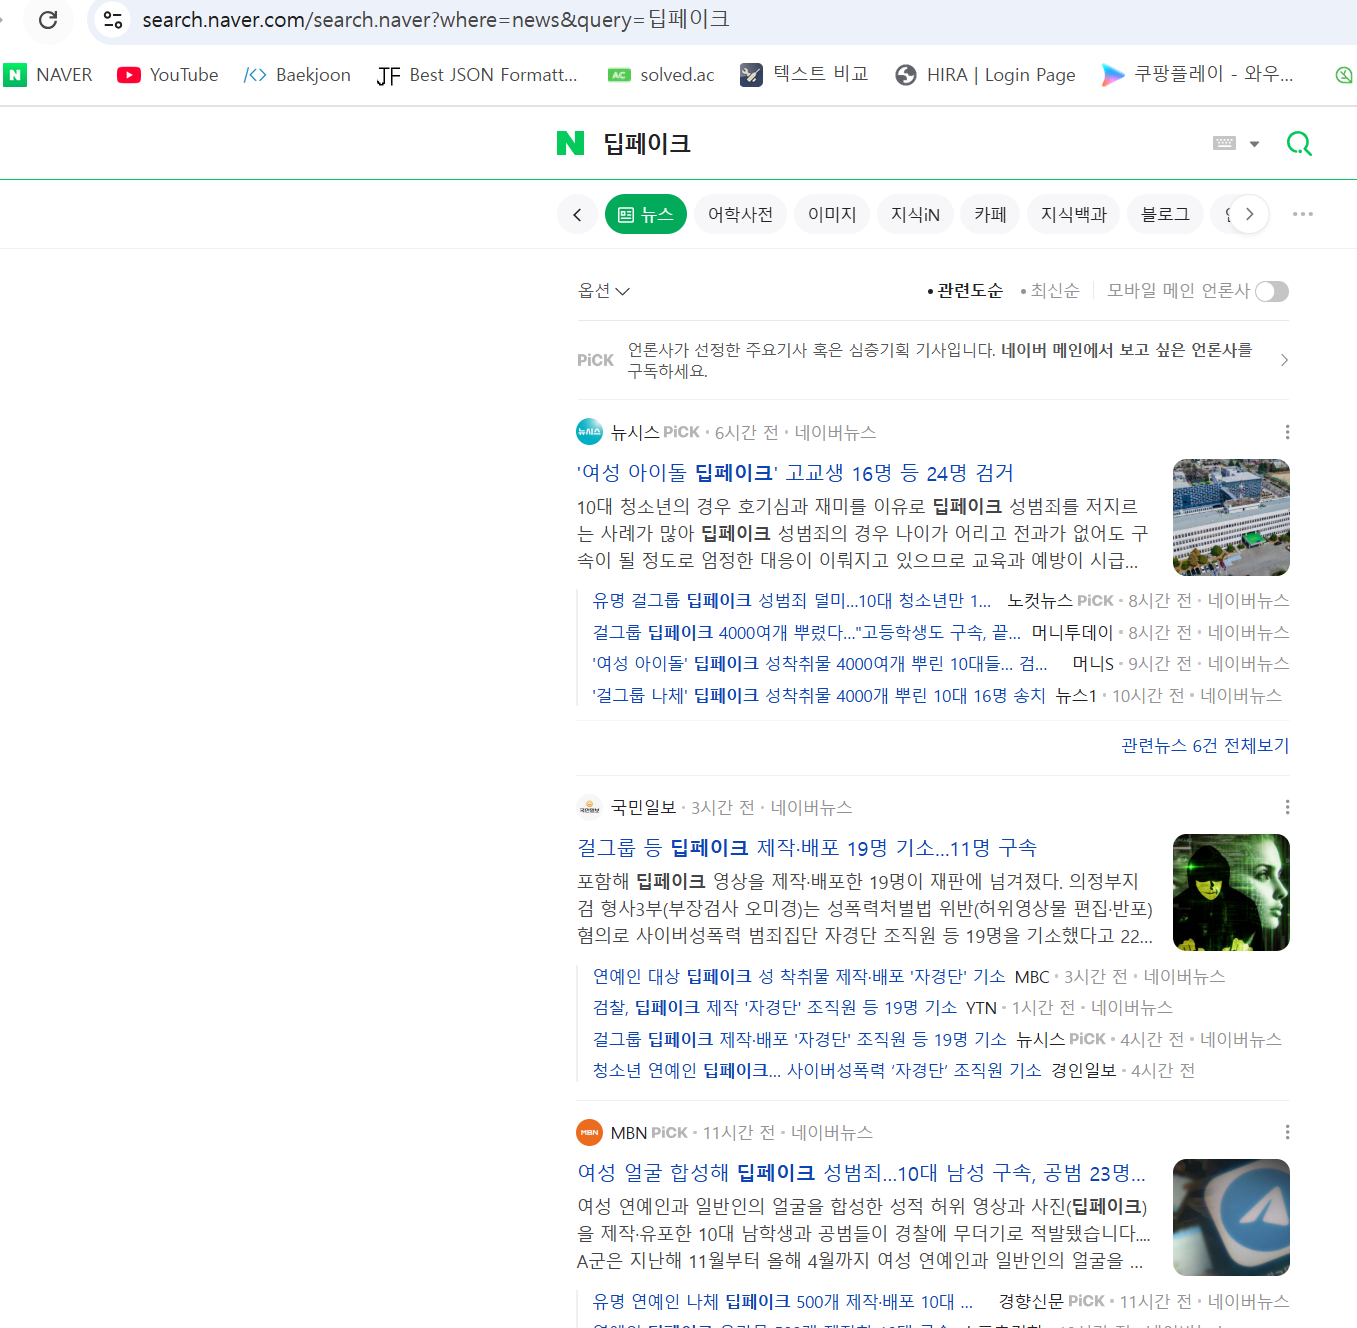Open the solved.ac bookmark
The image size is (1357, 1328).
[x=662, y=75]
